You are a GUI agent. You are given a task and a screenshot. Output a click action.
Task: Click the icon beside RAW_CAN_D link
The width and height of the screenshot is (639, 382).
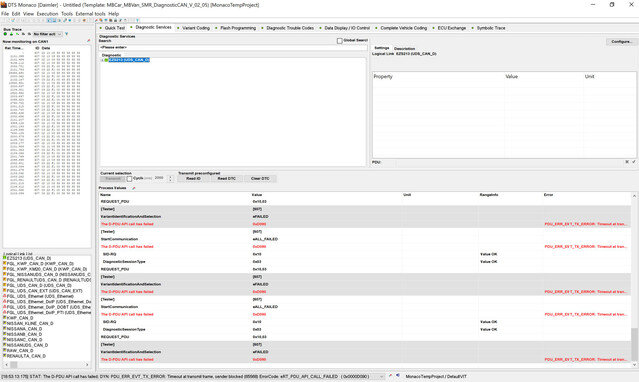click(x=4, y=350)
